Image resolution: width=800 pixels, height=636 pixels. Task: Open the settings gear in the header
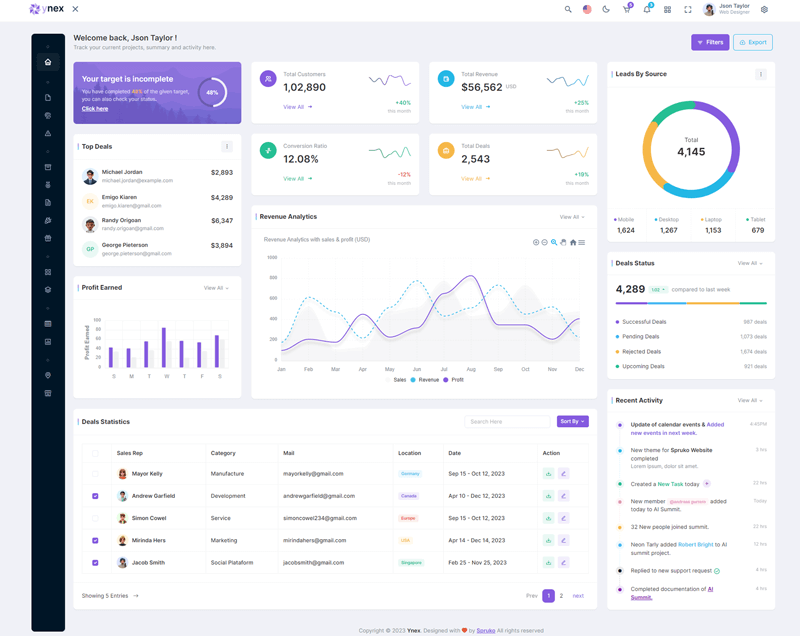[x=764, y=10]
